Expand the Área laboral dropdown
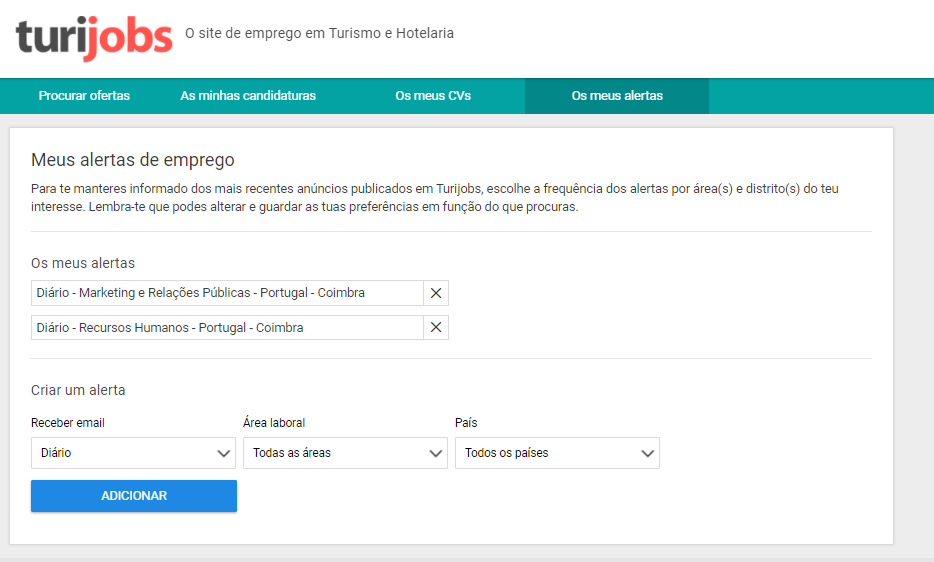 click(x=345, y=453)
